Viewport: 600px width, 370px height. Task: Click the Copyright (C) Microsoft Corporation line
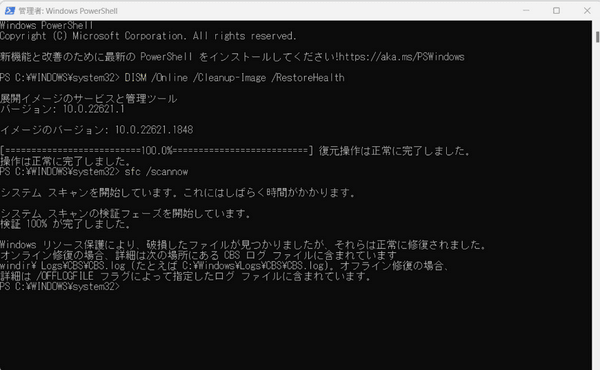(x=148, y=36)
